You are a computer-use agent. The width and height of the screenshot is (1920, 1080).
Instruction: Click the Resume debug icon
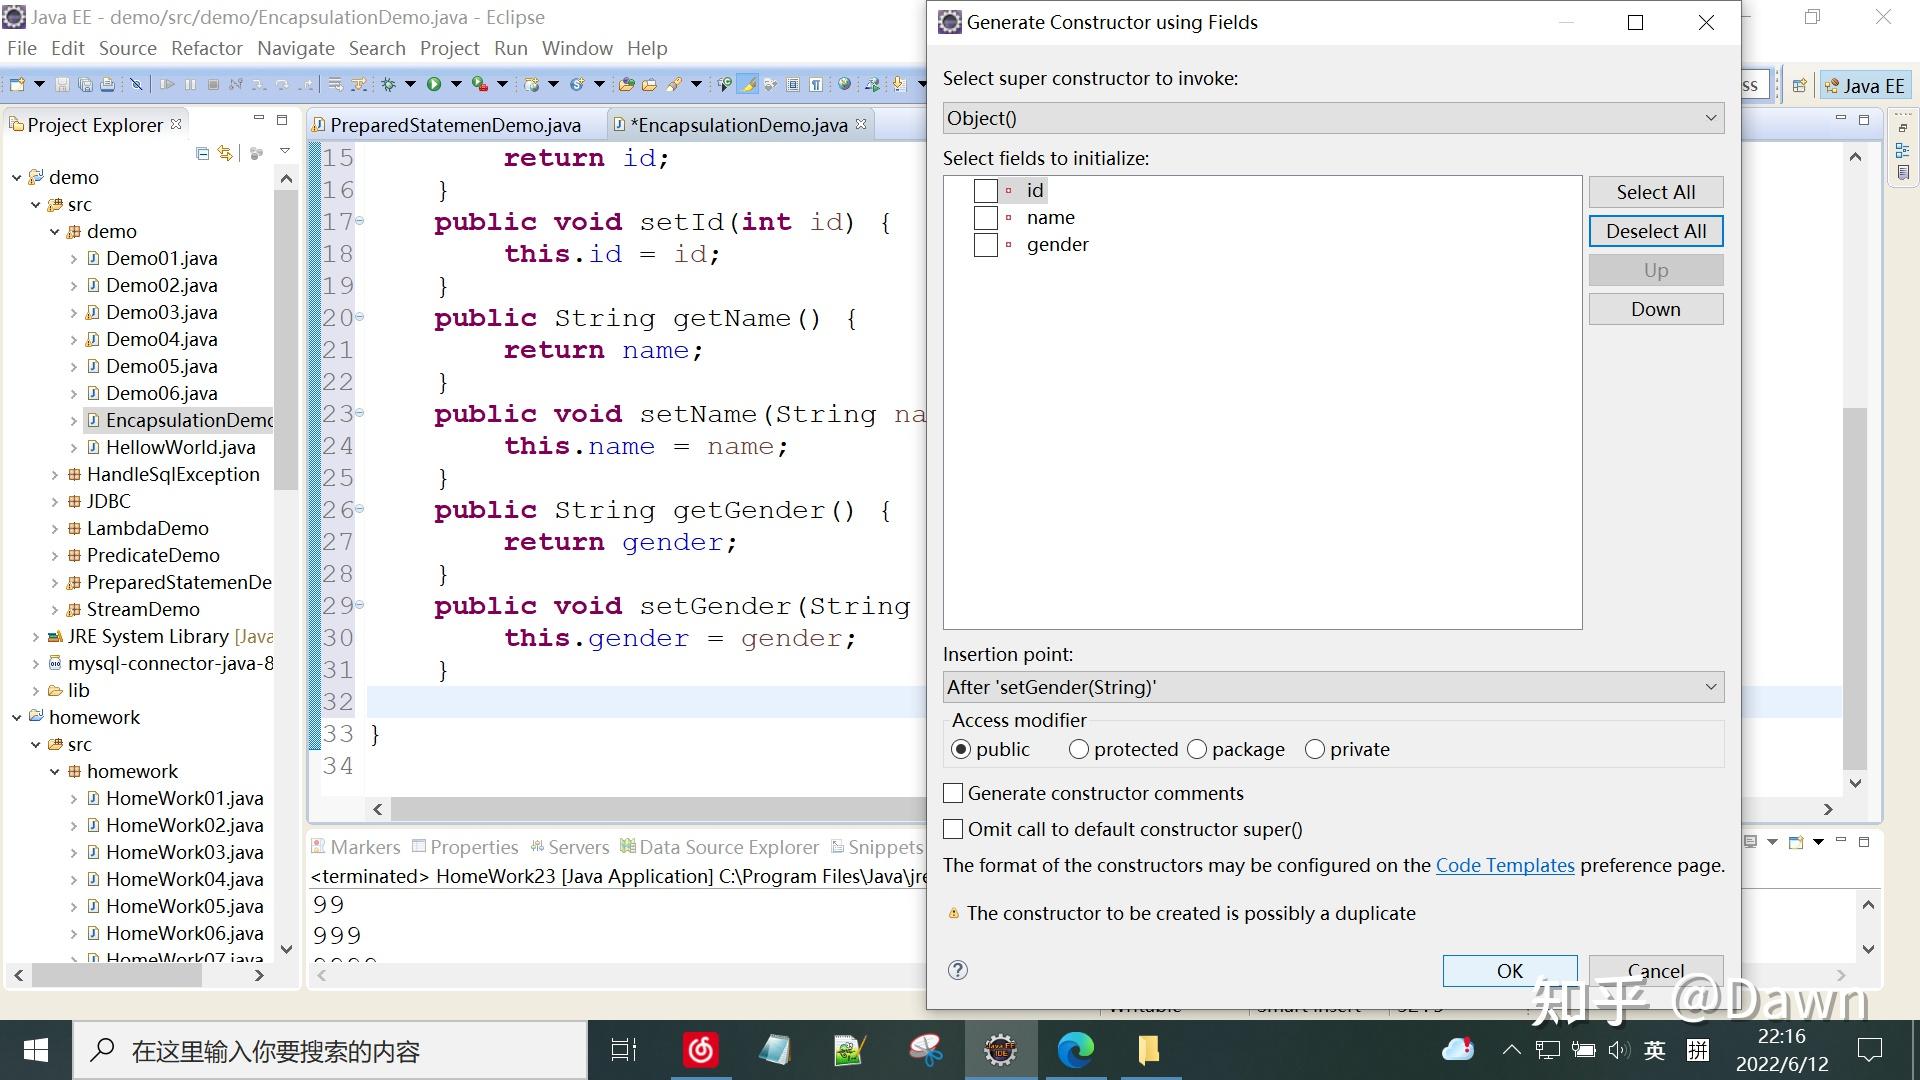pyautogui.click(x=167, y=85)
